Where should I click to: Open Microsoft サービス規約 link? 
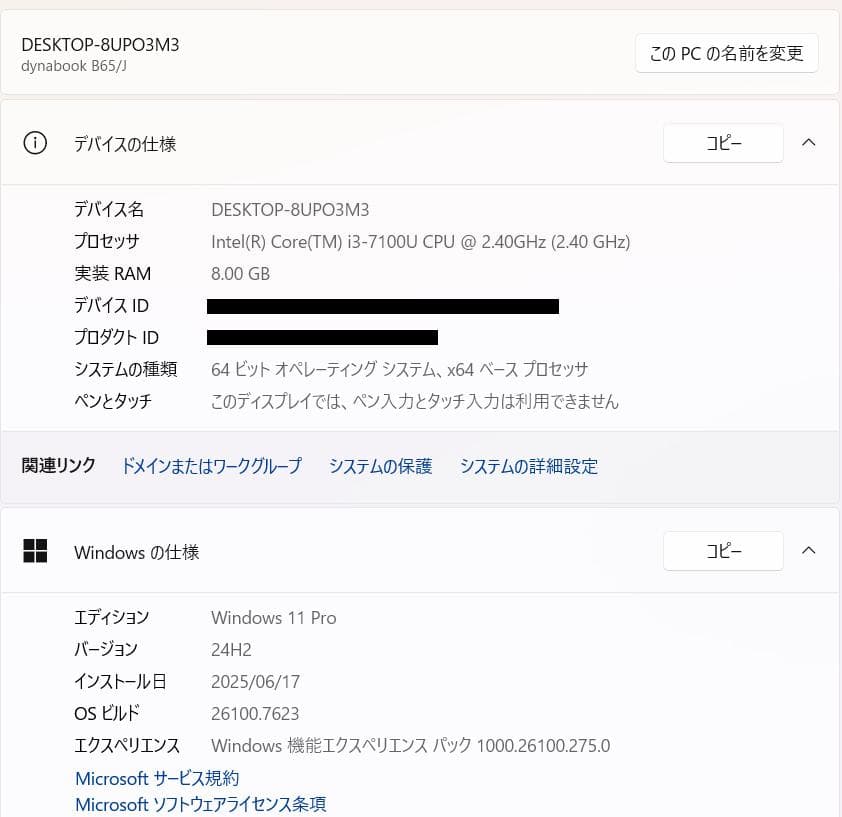pyautogui.click(x=157, y=778)
